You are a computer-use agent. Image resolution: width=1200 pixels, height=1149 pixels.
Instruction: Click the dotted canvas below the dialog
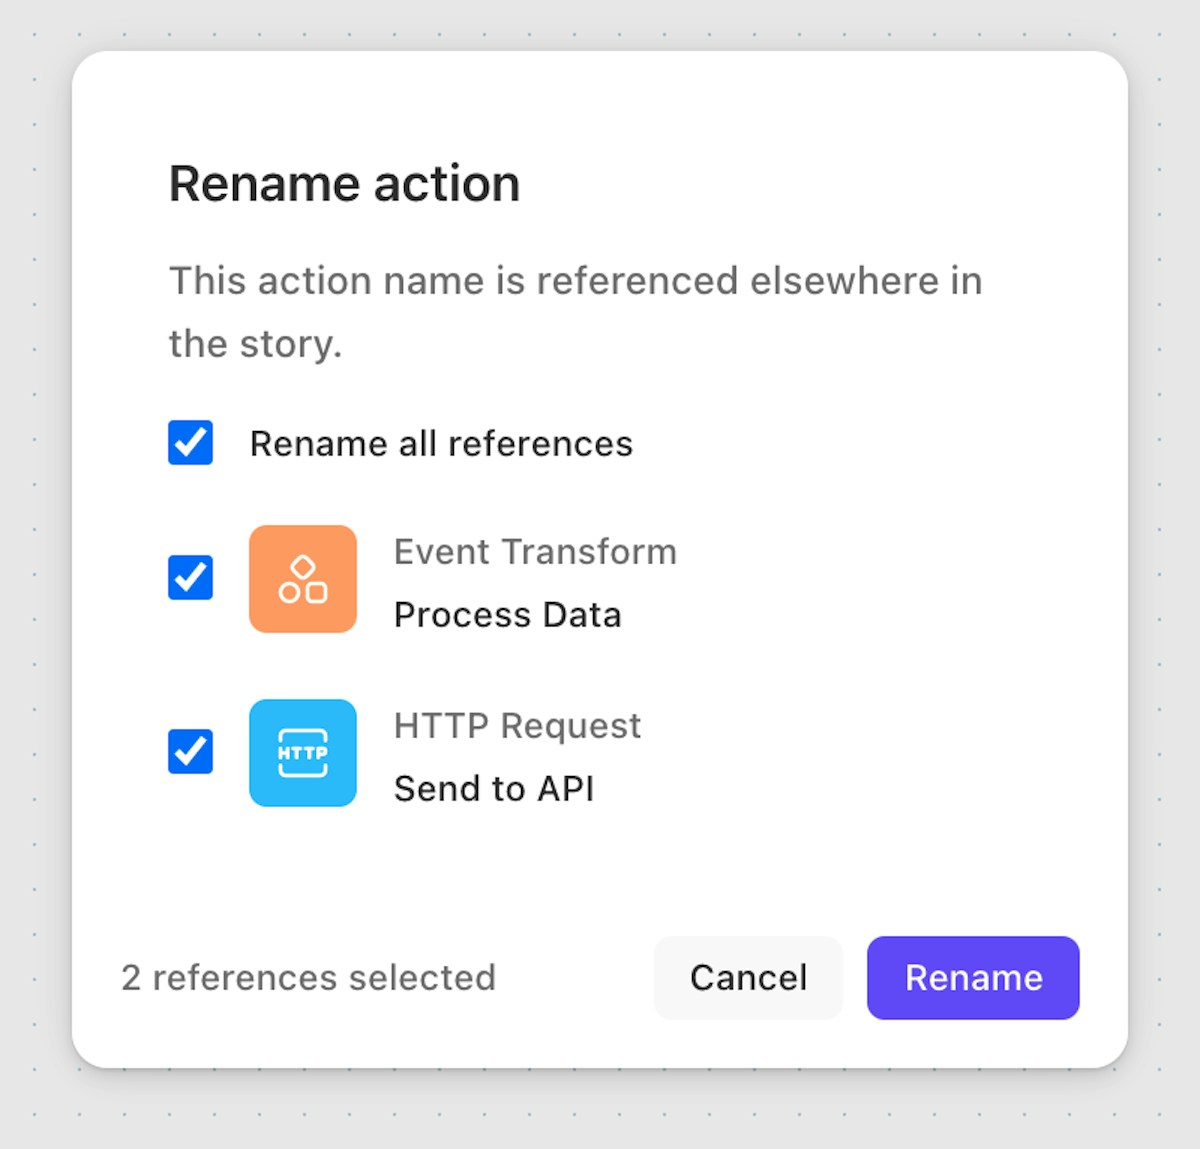600,1110
